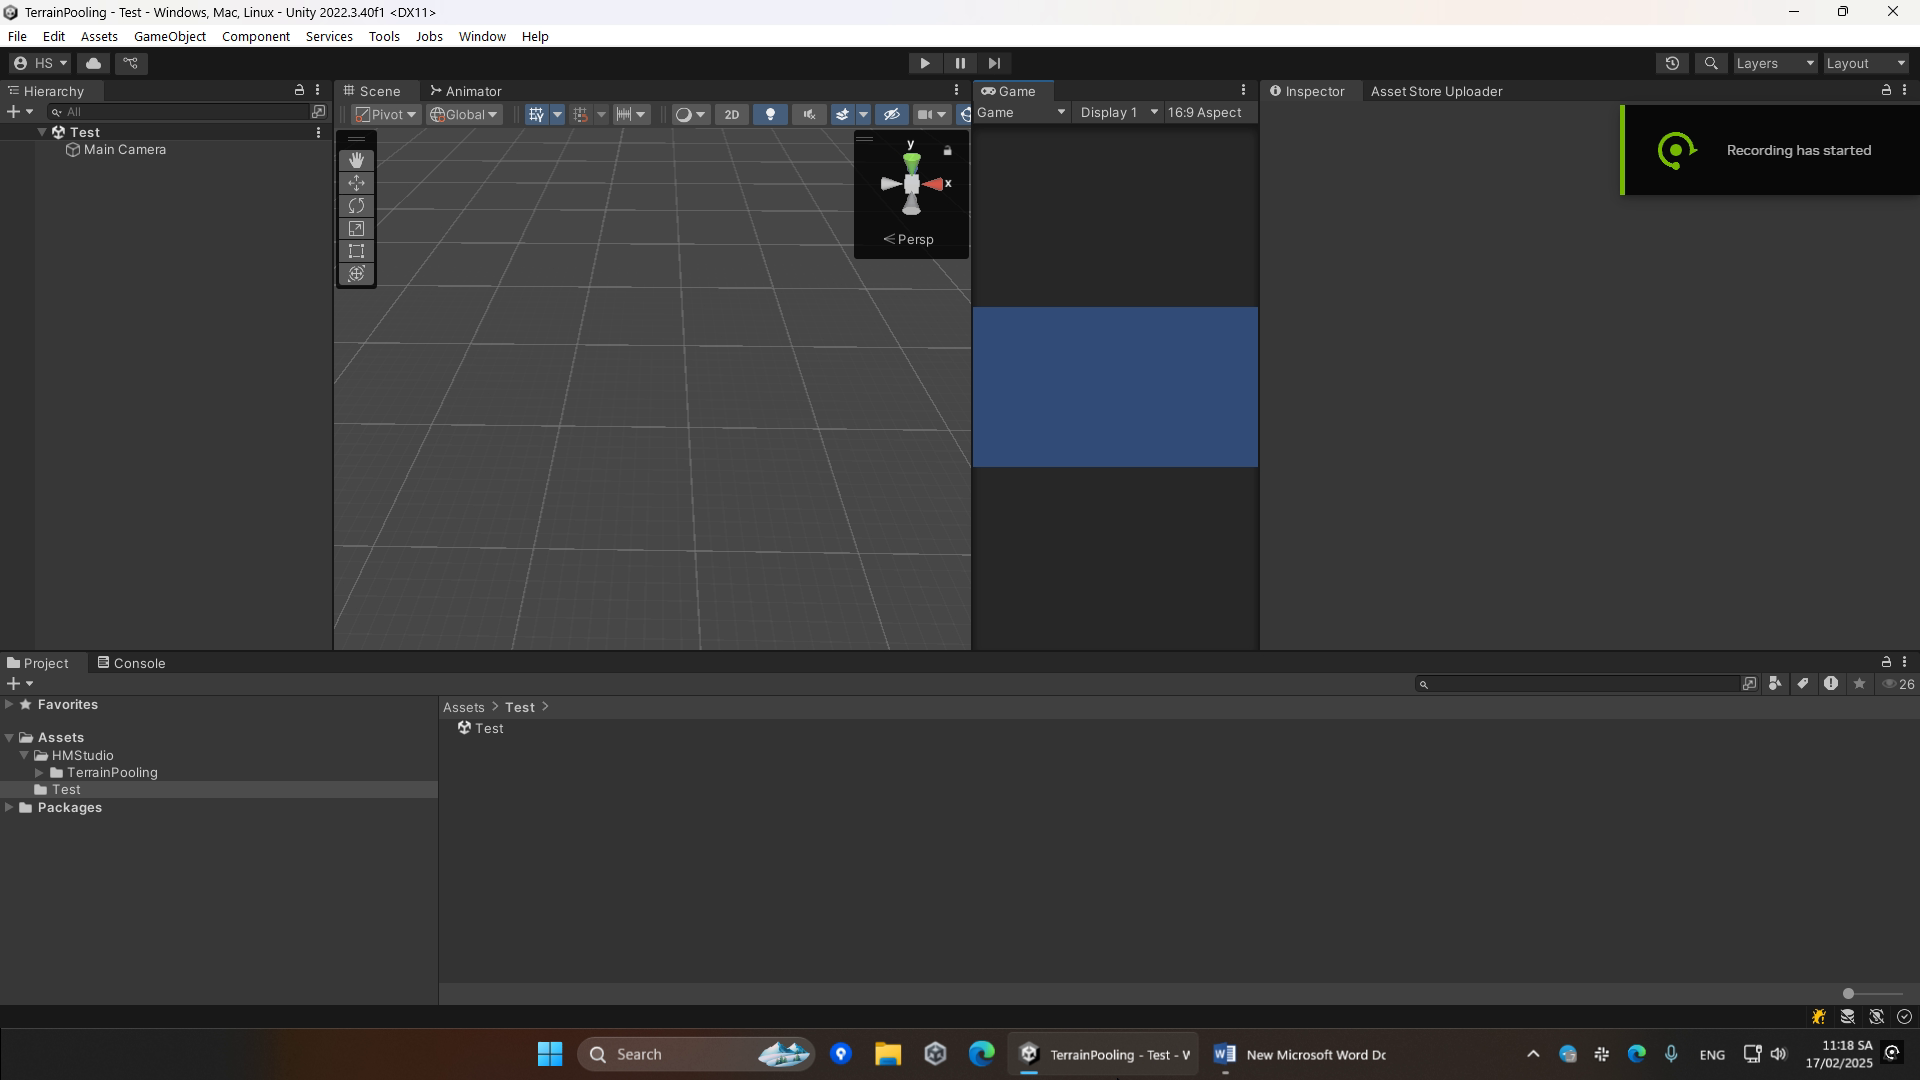Open the Component menu
1920x1080 pixels.
point(256,36)
